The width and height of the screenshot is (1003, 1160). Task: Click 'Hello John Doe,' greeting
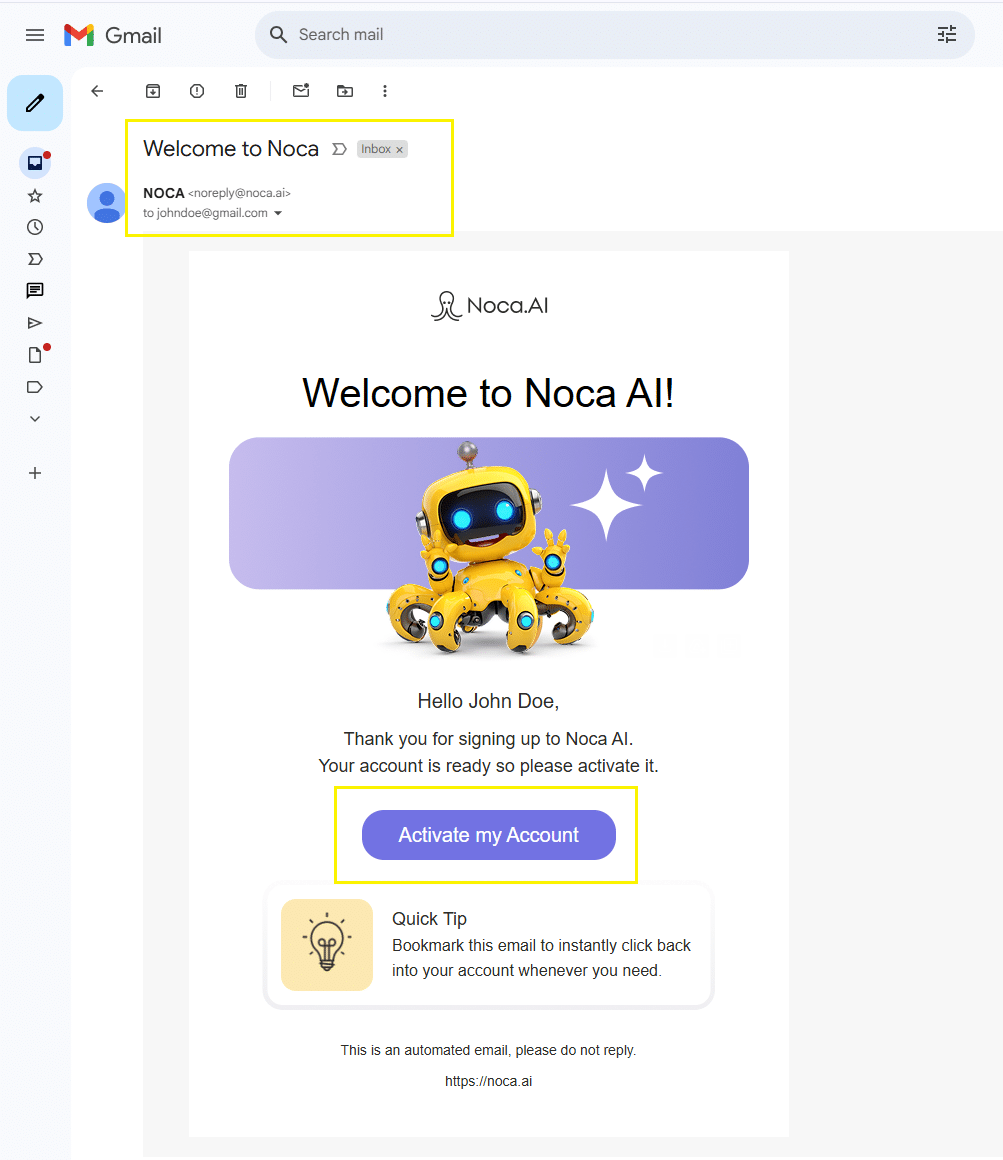coord(488,701)
